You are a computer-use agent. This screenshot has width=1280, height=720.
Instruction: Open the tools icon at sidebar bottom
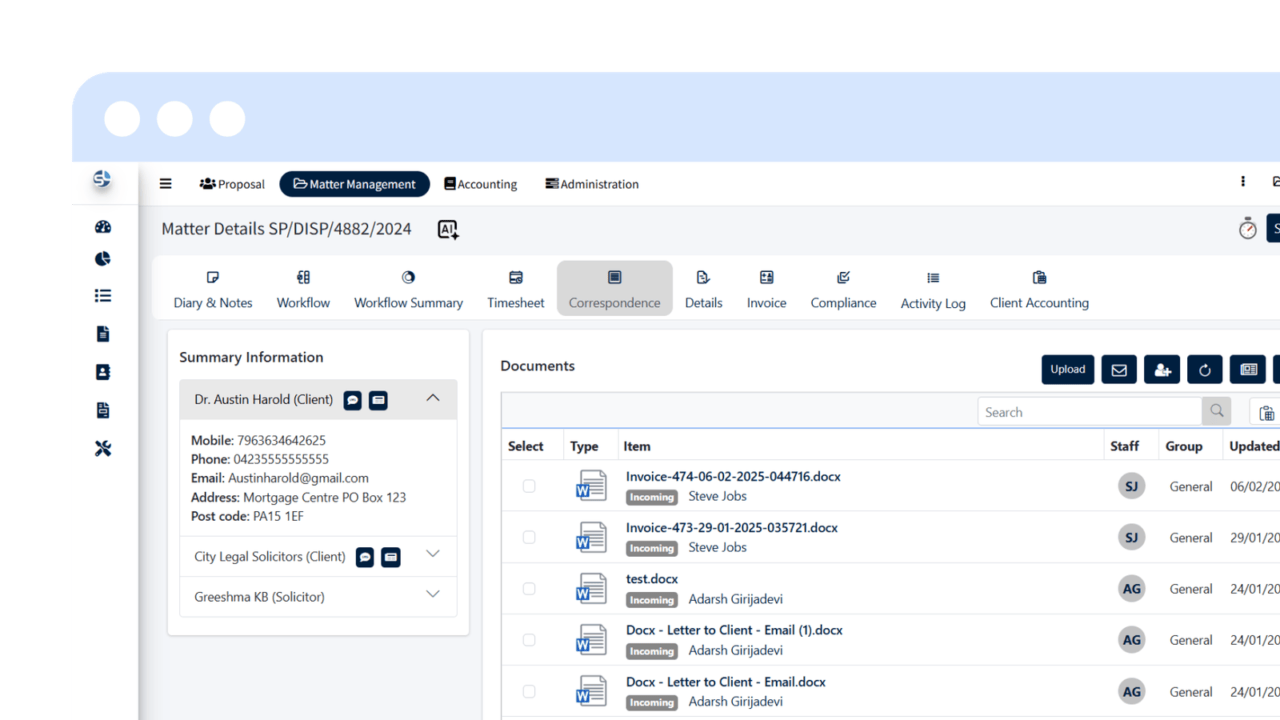[102, 448]
